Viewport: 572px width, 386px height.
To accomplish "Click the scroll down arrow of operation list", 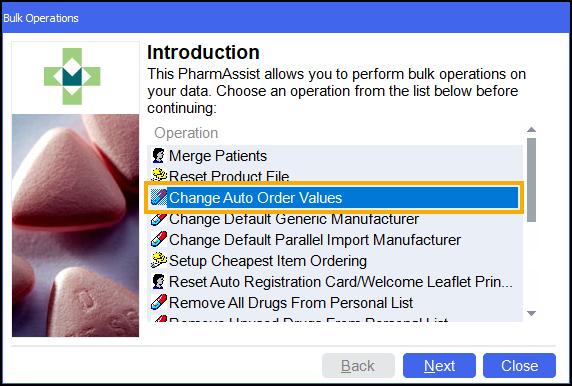I will 532,313.
